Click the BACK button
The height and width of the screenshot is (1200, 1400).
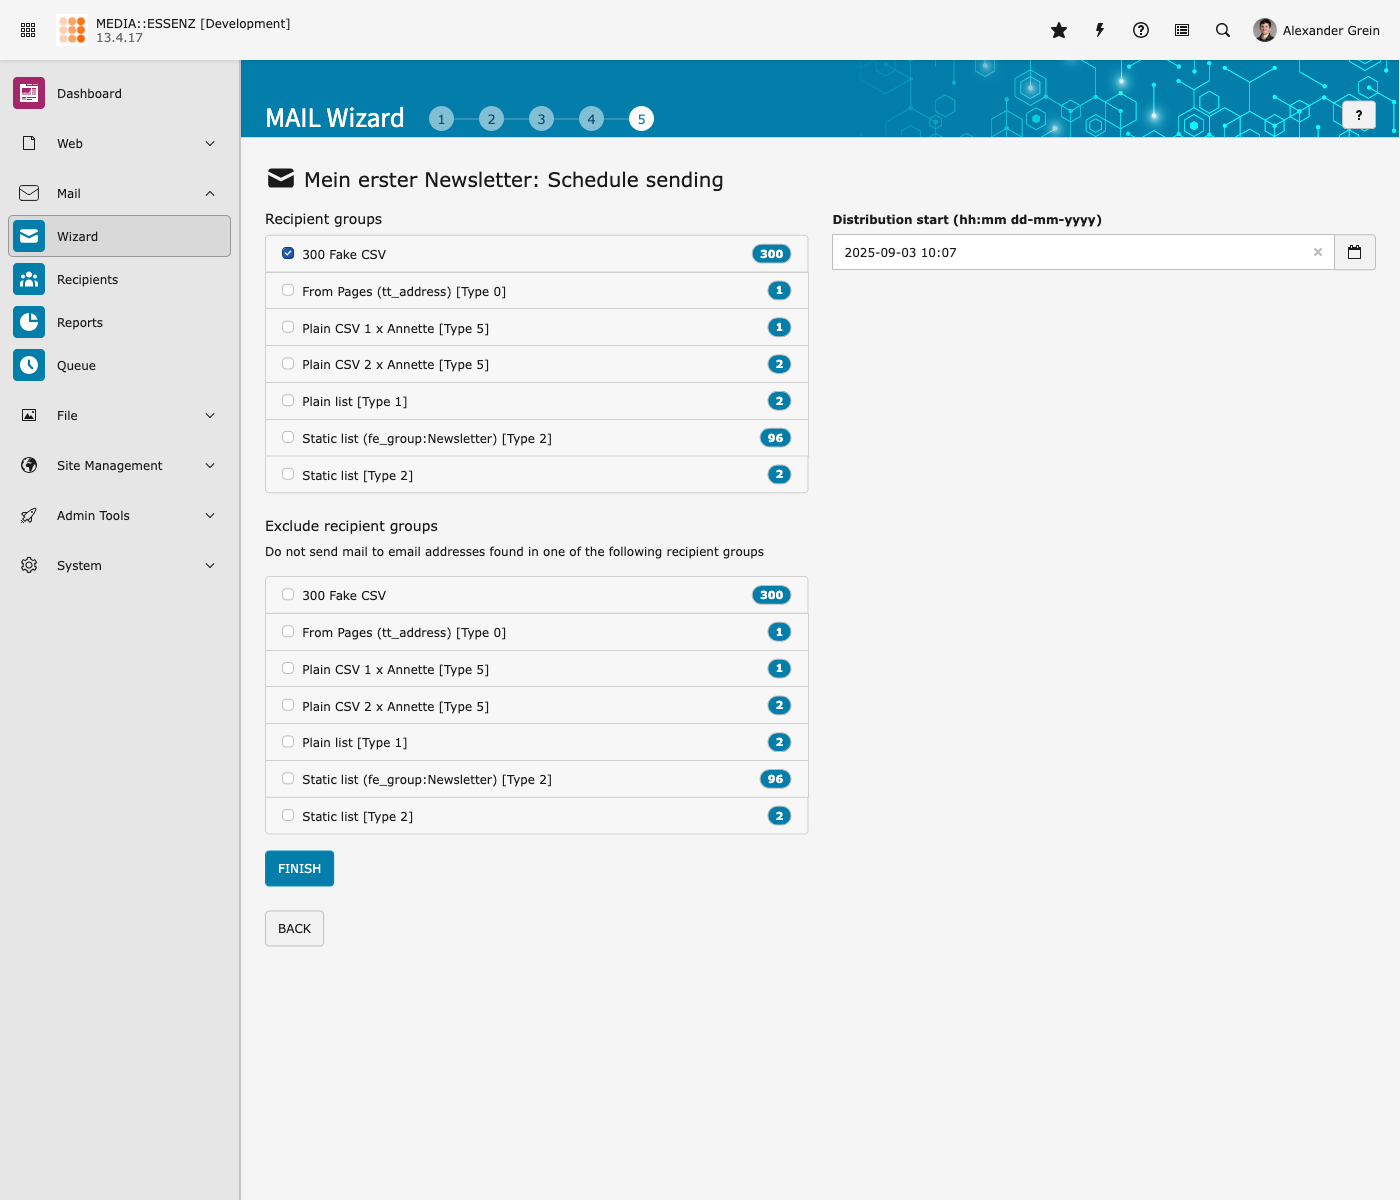point(294,928)
